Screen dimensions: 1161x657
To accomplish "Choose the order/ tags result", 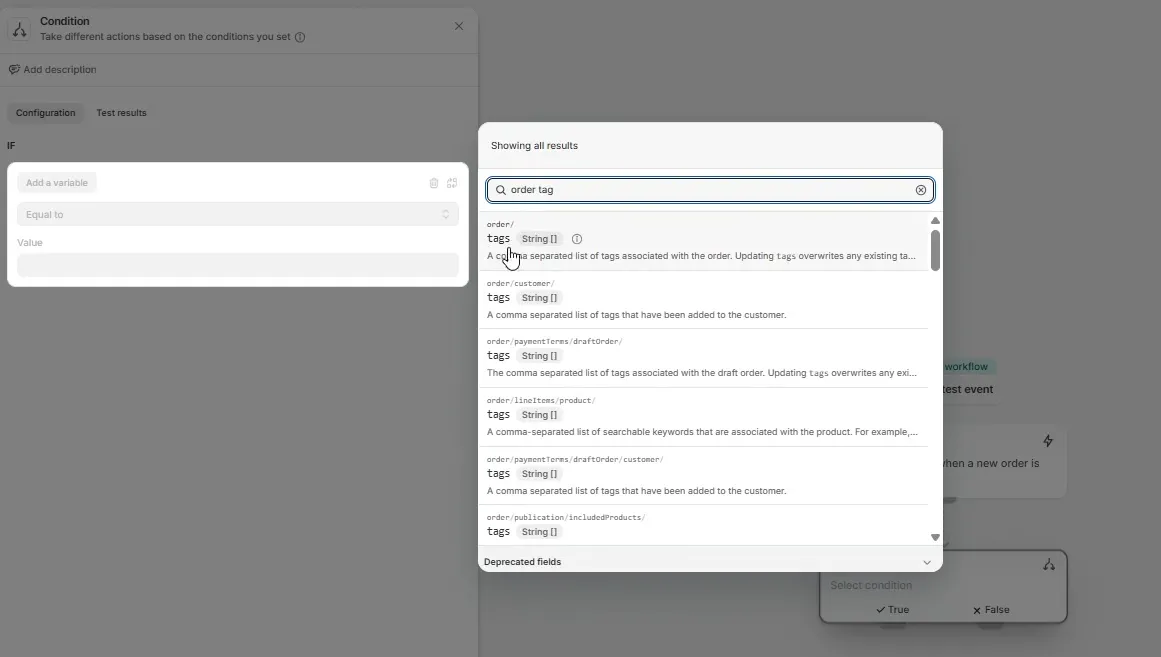I will [703, 241].
